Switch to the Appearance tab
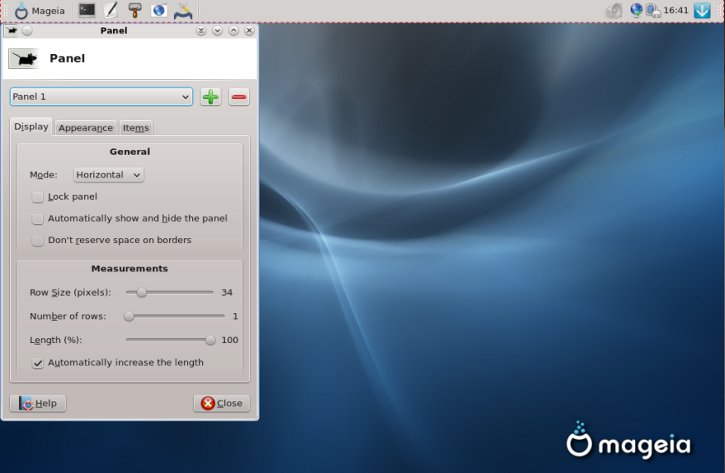This screenshot has width=725, height=473. (x=86, y=128)
